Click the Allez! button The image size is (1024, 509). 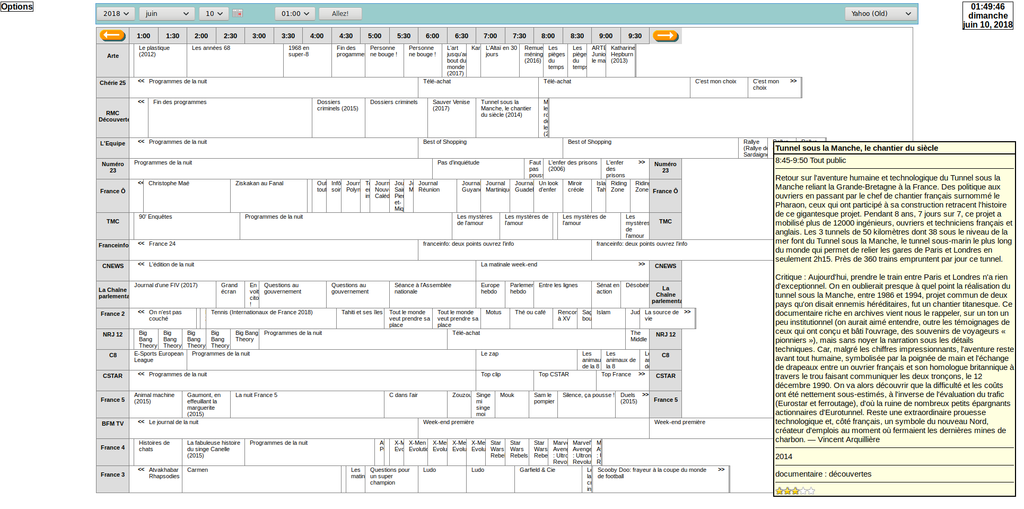pyautogui.click(x=340, y=14)
